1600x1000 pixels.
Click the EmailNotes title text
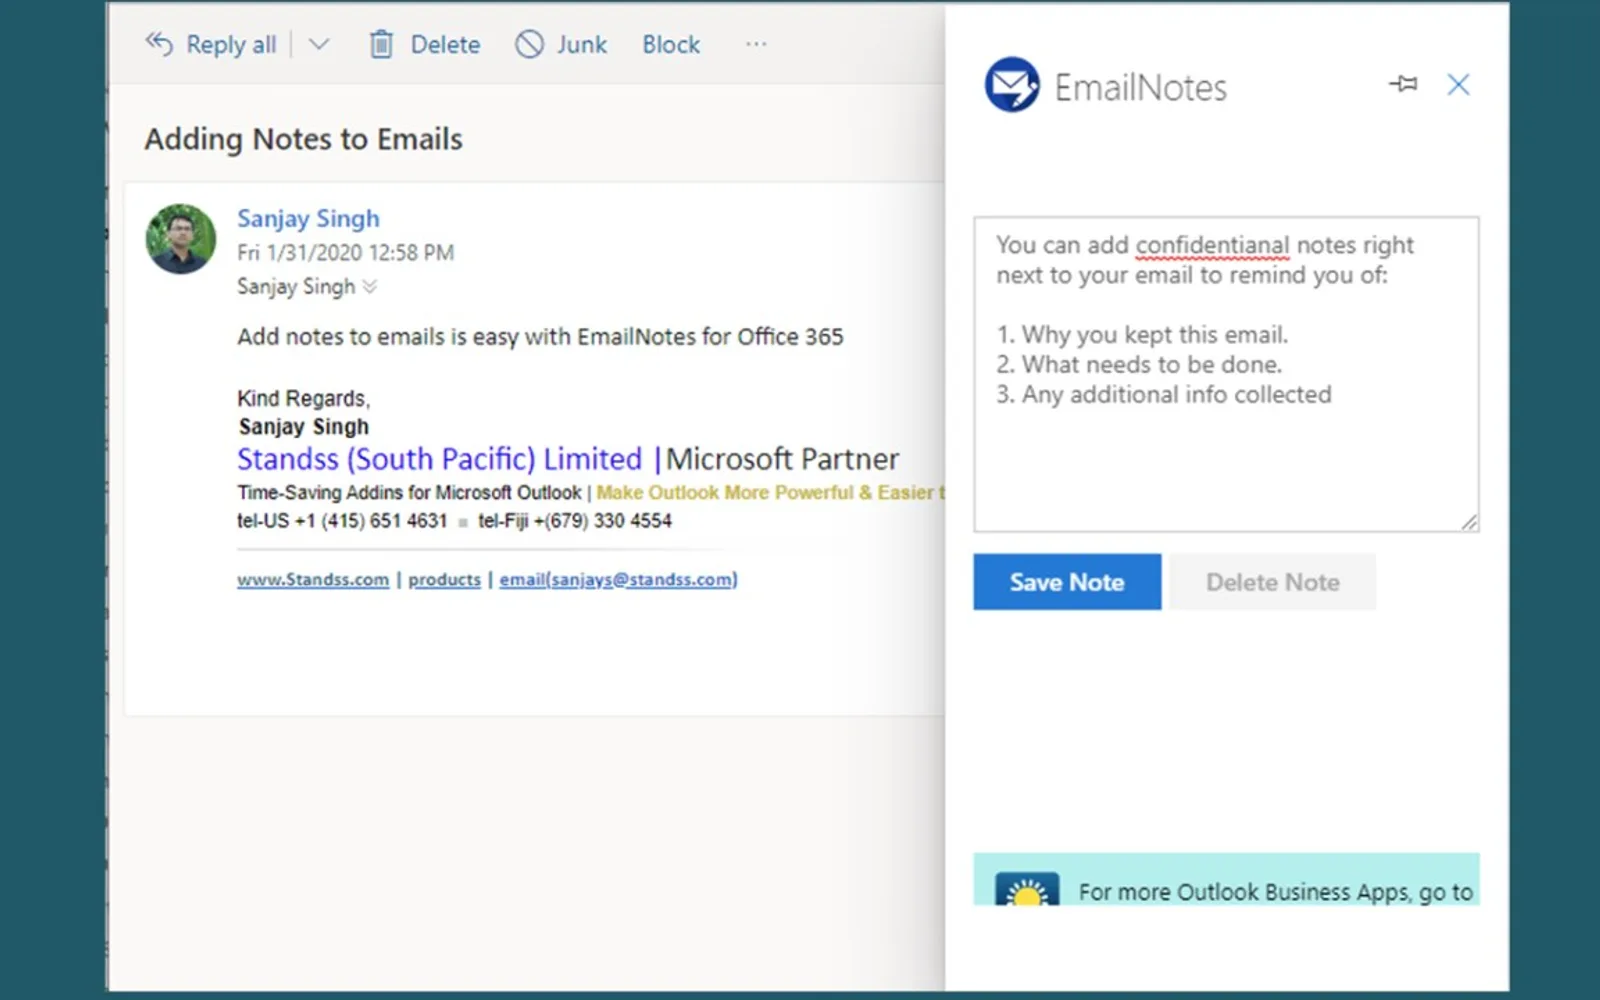1140,88
